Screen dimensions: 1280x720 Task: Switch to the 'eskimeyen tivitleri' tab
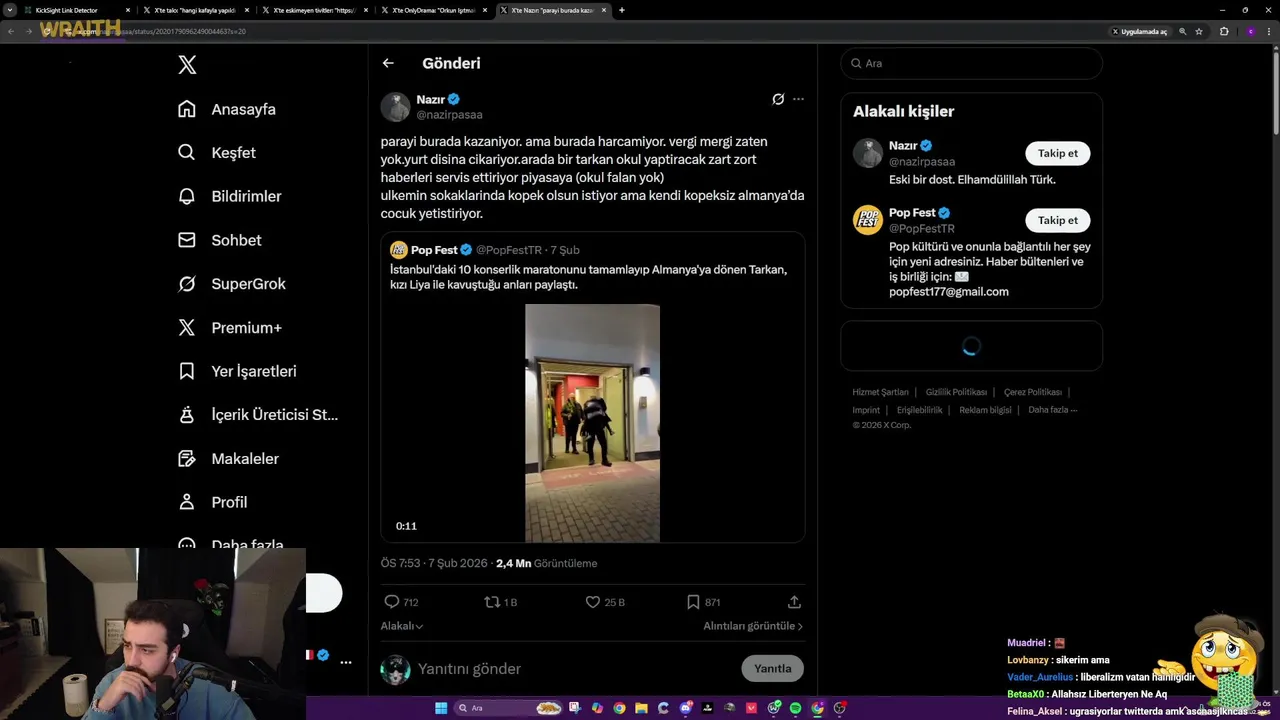315,10
